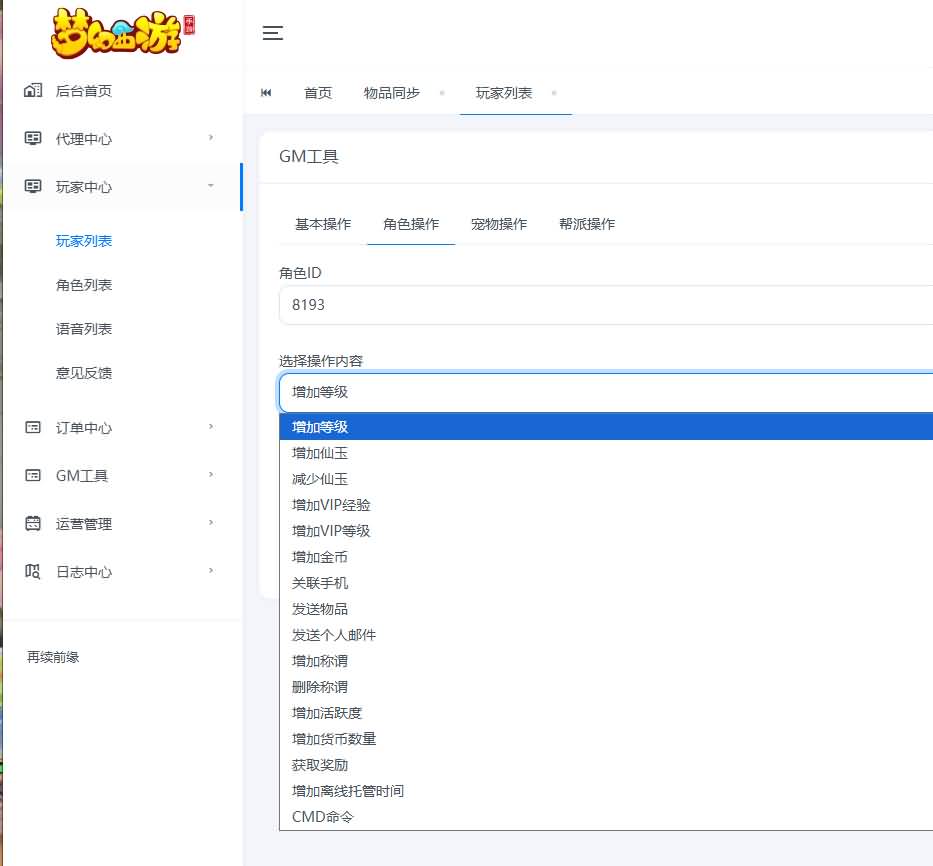Select the 增加货币数量 option
933x866 pixels.
pyautogui.click(x=606, y=739)
